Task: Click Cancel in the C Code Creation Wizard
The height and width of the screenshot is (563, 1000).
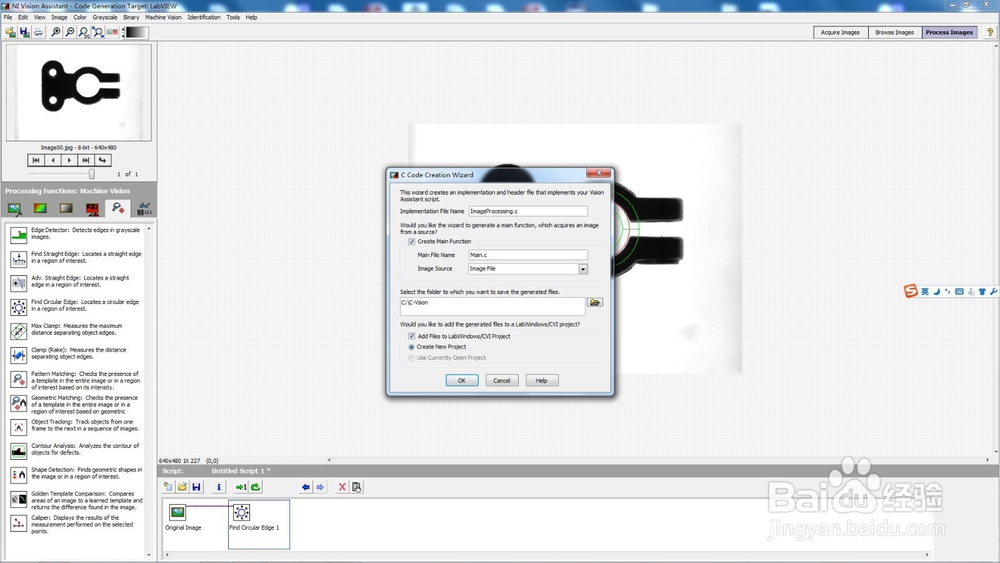Action: [502, 381]
